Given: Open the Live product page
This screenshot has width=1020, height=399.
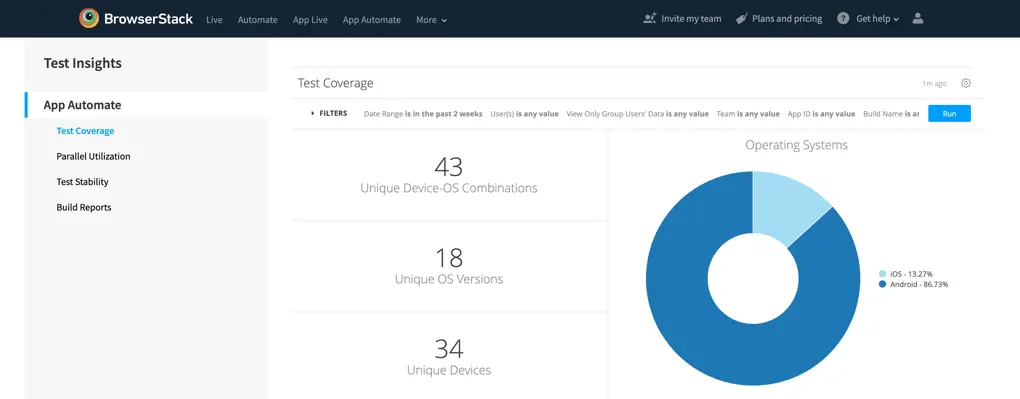Looking at the screenshot, I should 214,20.
